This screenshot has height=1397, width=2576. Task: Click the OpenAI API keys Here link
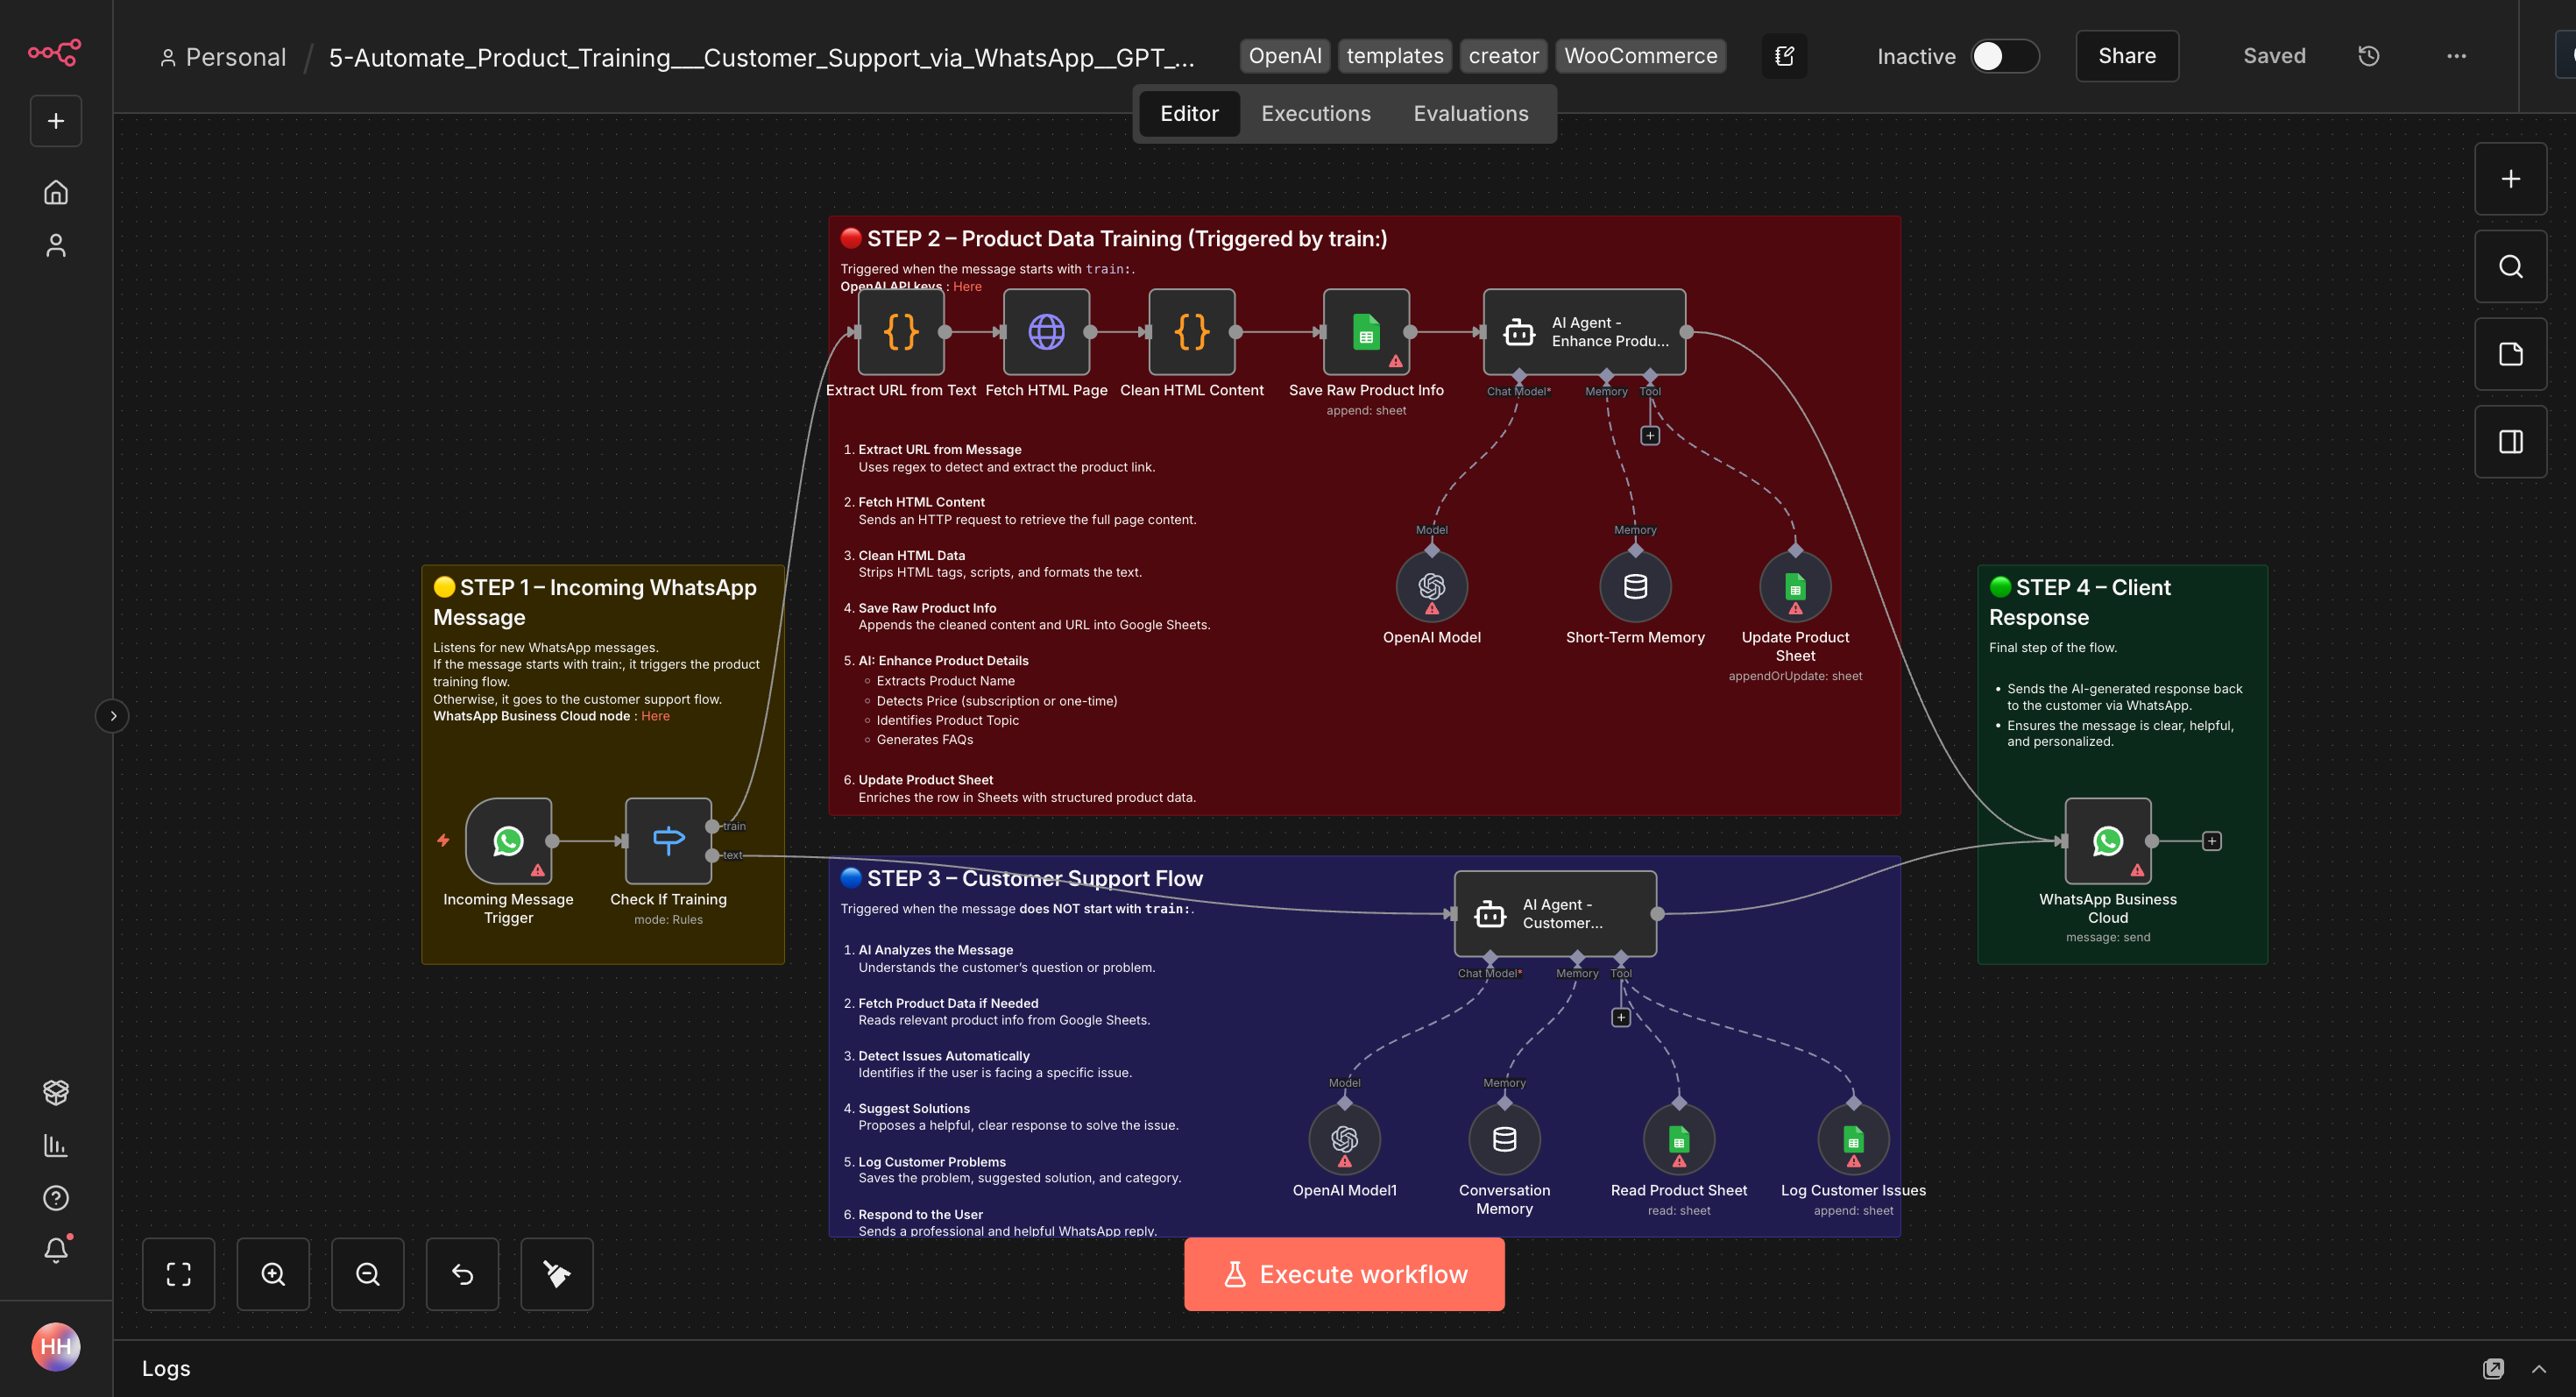click(966, 287)
